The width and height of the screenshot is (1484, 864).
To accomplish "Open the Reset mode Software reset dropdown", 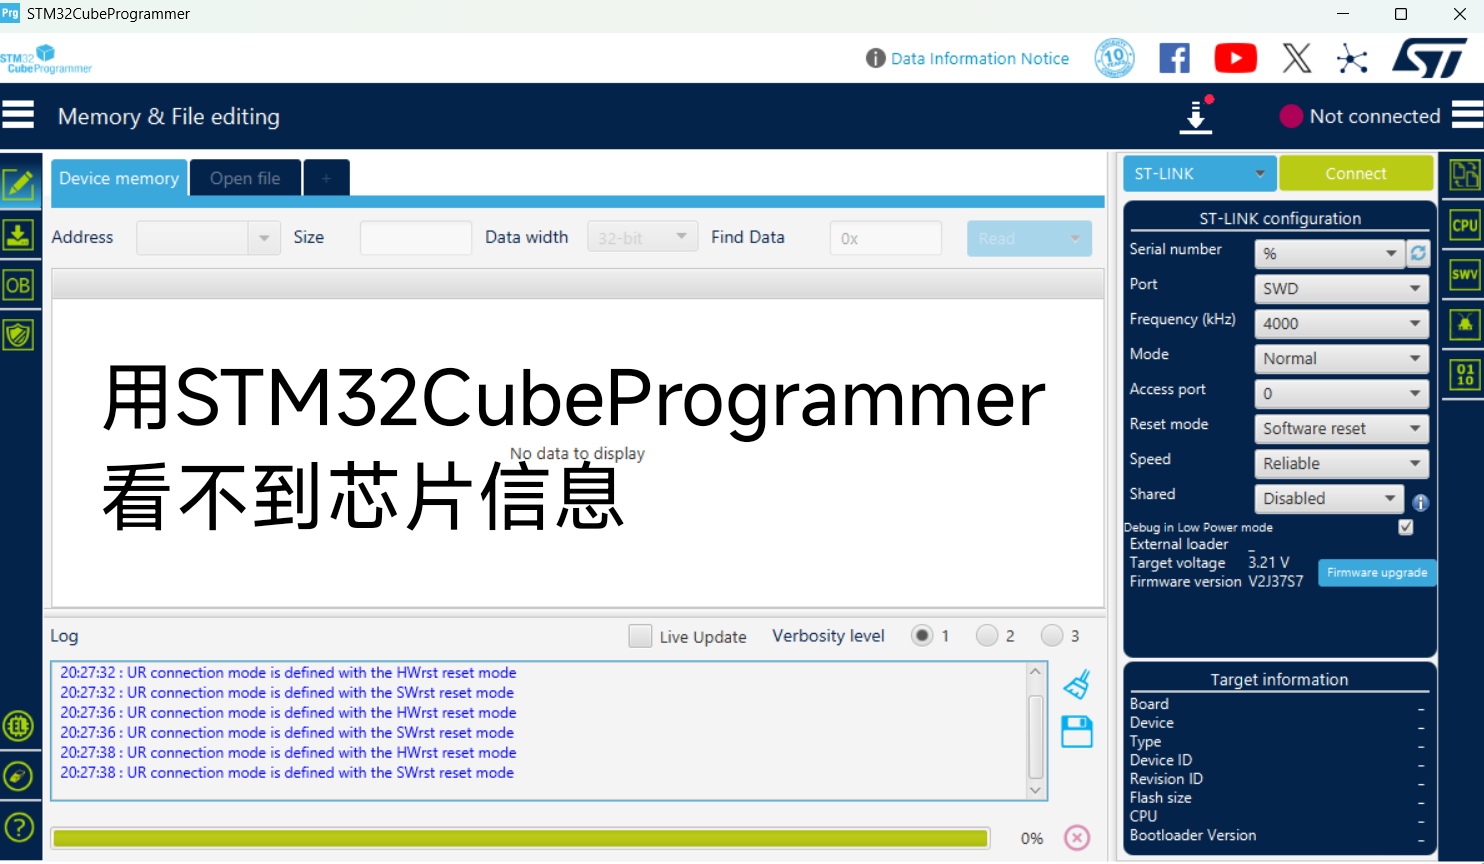I will pyautogui.click(x=1341, y=429).
